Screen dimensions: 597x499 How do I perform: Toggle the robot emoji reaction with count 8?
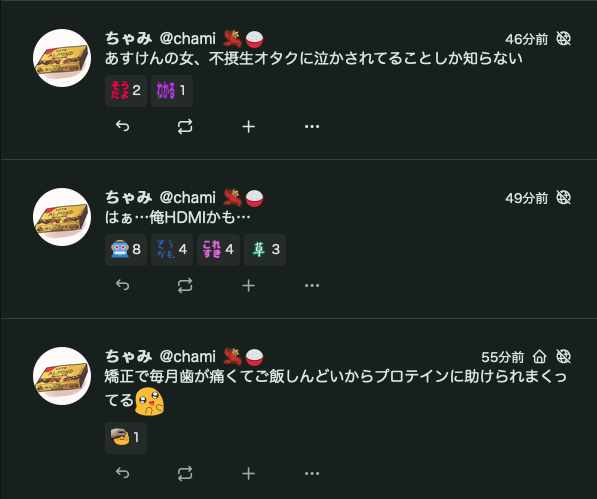coord(126,250)
